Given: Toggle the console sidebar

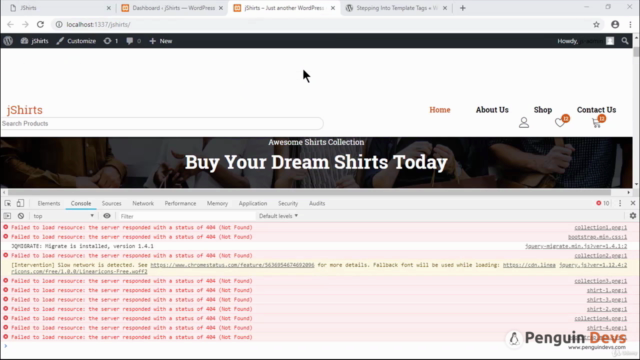Looking at the screenshot, I should (7, 216).
